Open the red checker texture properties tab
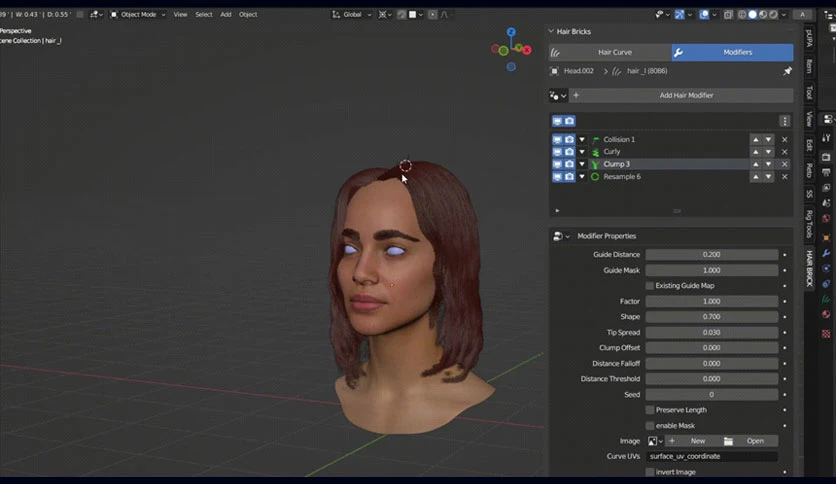The width and height of the screenshot is (836, 484). point(826,334)
